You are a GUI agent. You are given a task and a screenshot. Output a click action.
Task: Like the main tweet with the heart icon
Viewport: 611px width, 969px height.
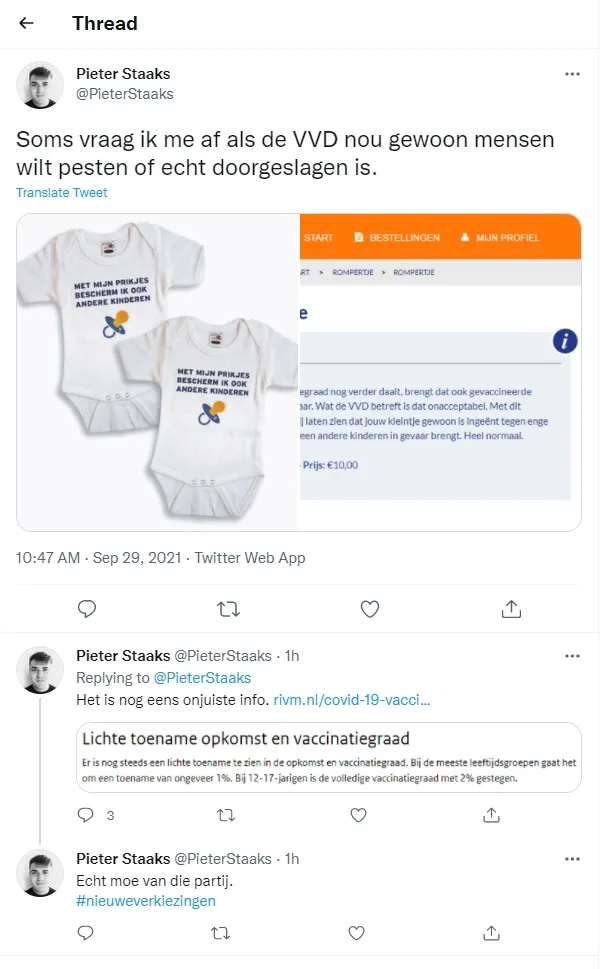pyautogui.click(x=369, y=608)
